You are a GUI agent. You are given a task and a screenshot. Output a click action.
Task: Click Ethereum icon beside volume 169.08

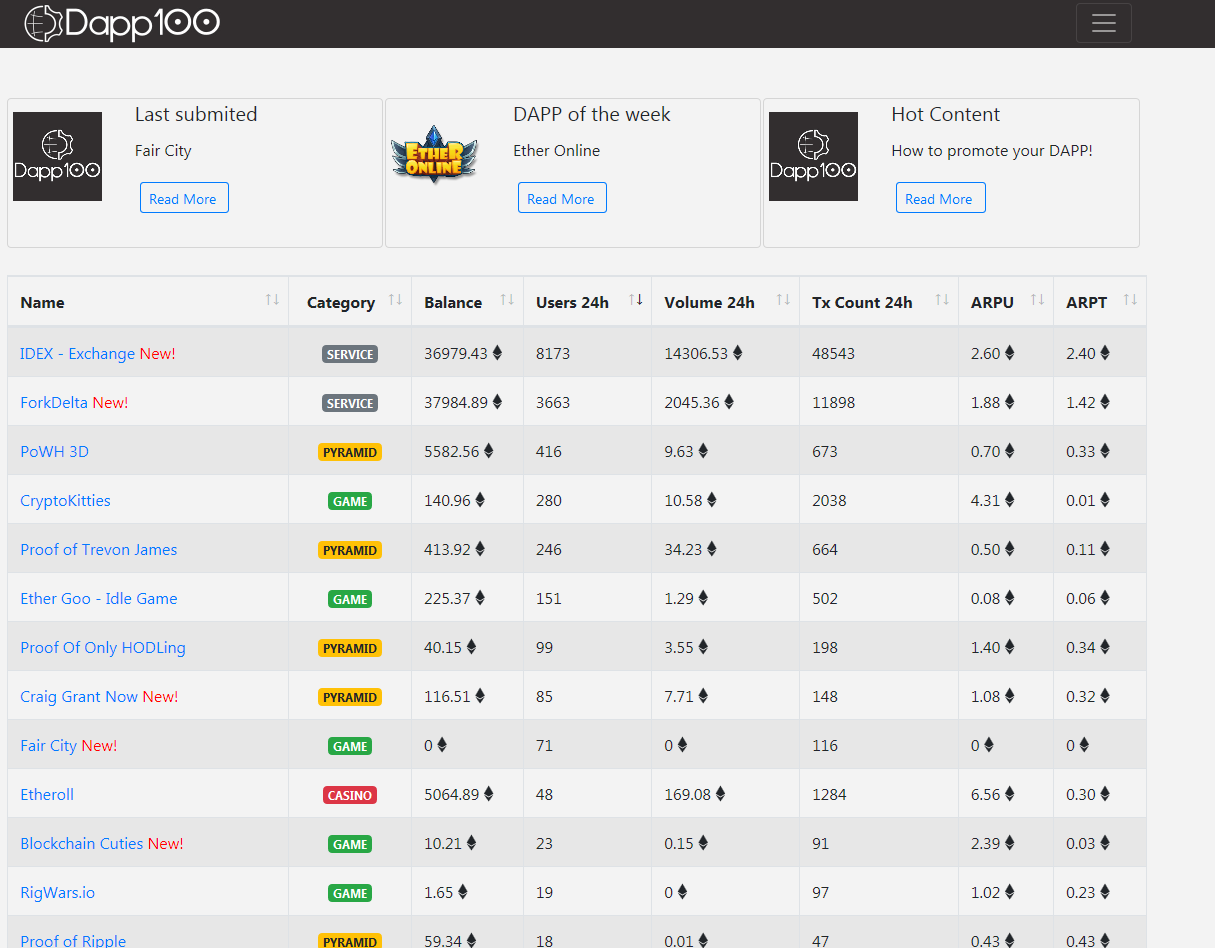point(720,794)
